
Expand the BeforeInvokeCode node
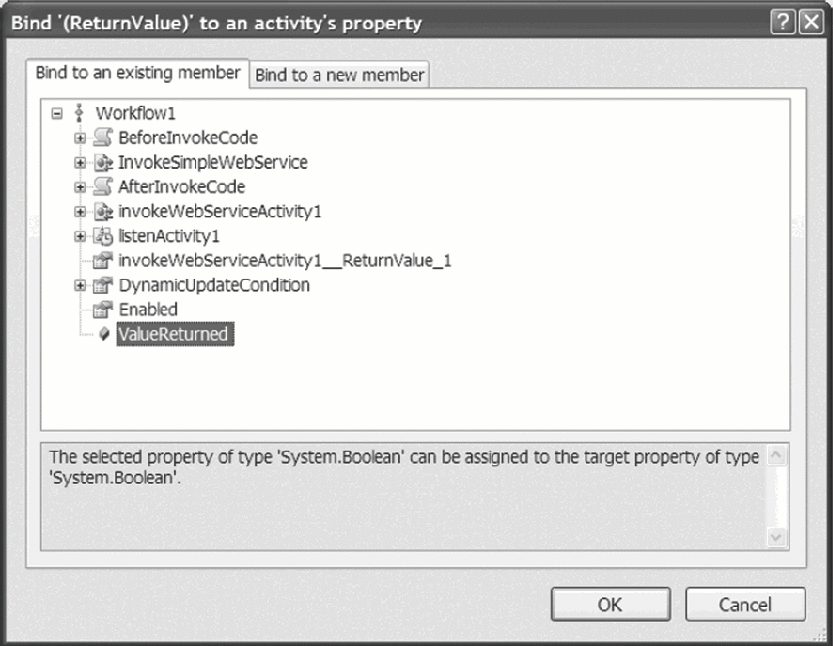[x=80, y=138]
